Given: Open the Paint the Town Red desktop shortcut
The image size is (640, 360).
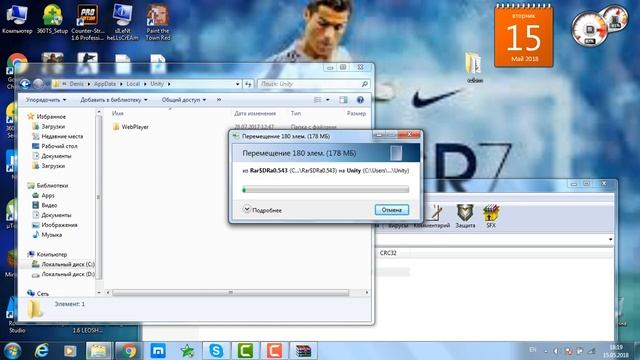Looking at the screenshot, I should pos(158,22).
